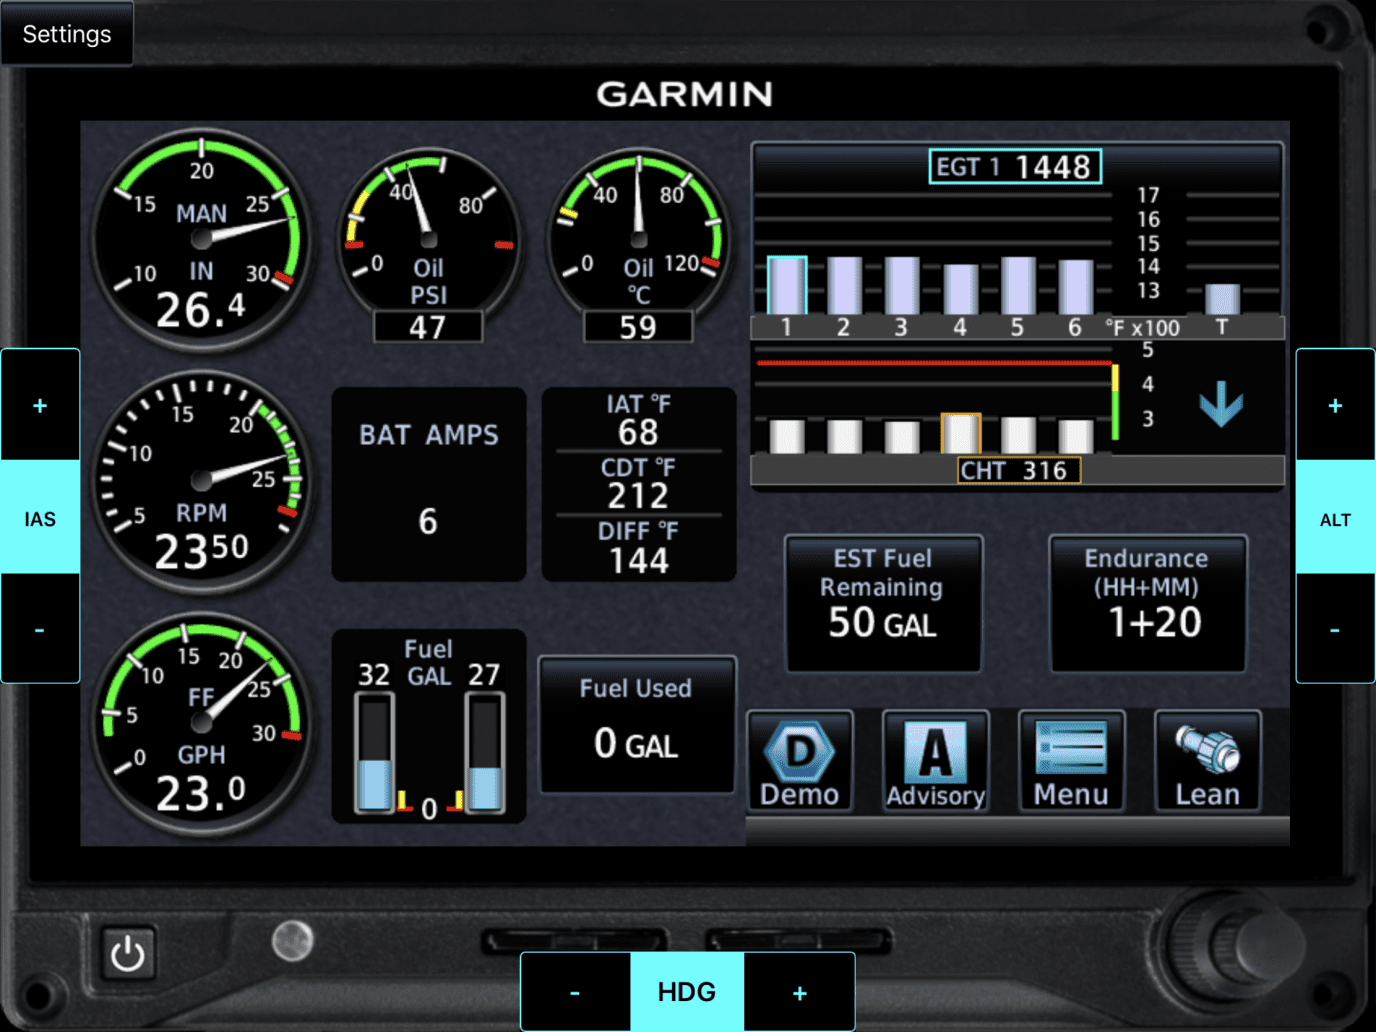The height and width of the screenshot is (1032, 1376).
Task: Activate the Lean assist icon
Action: 1207,762
